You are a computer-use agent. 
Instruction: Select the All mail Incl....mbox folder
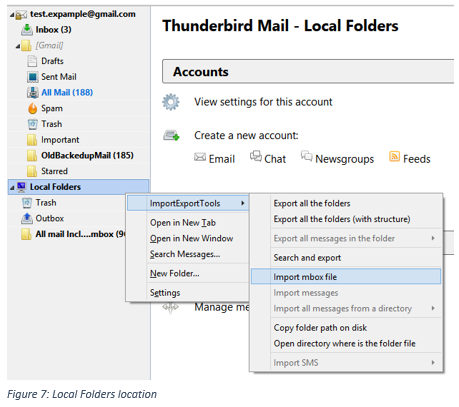click(x=80, y=234)
